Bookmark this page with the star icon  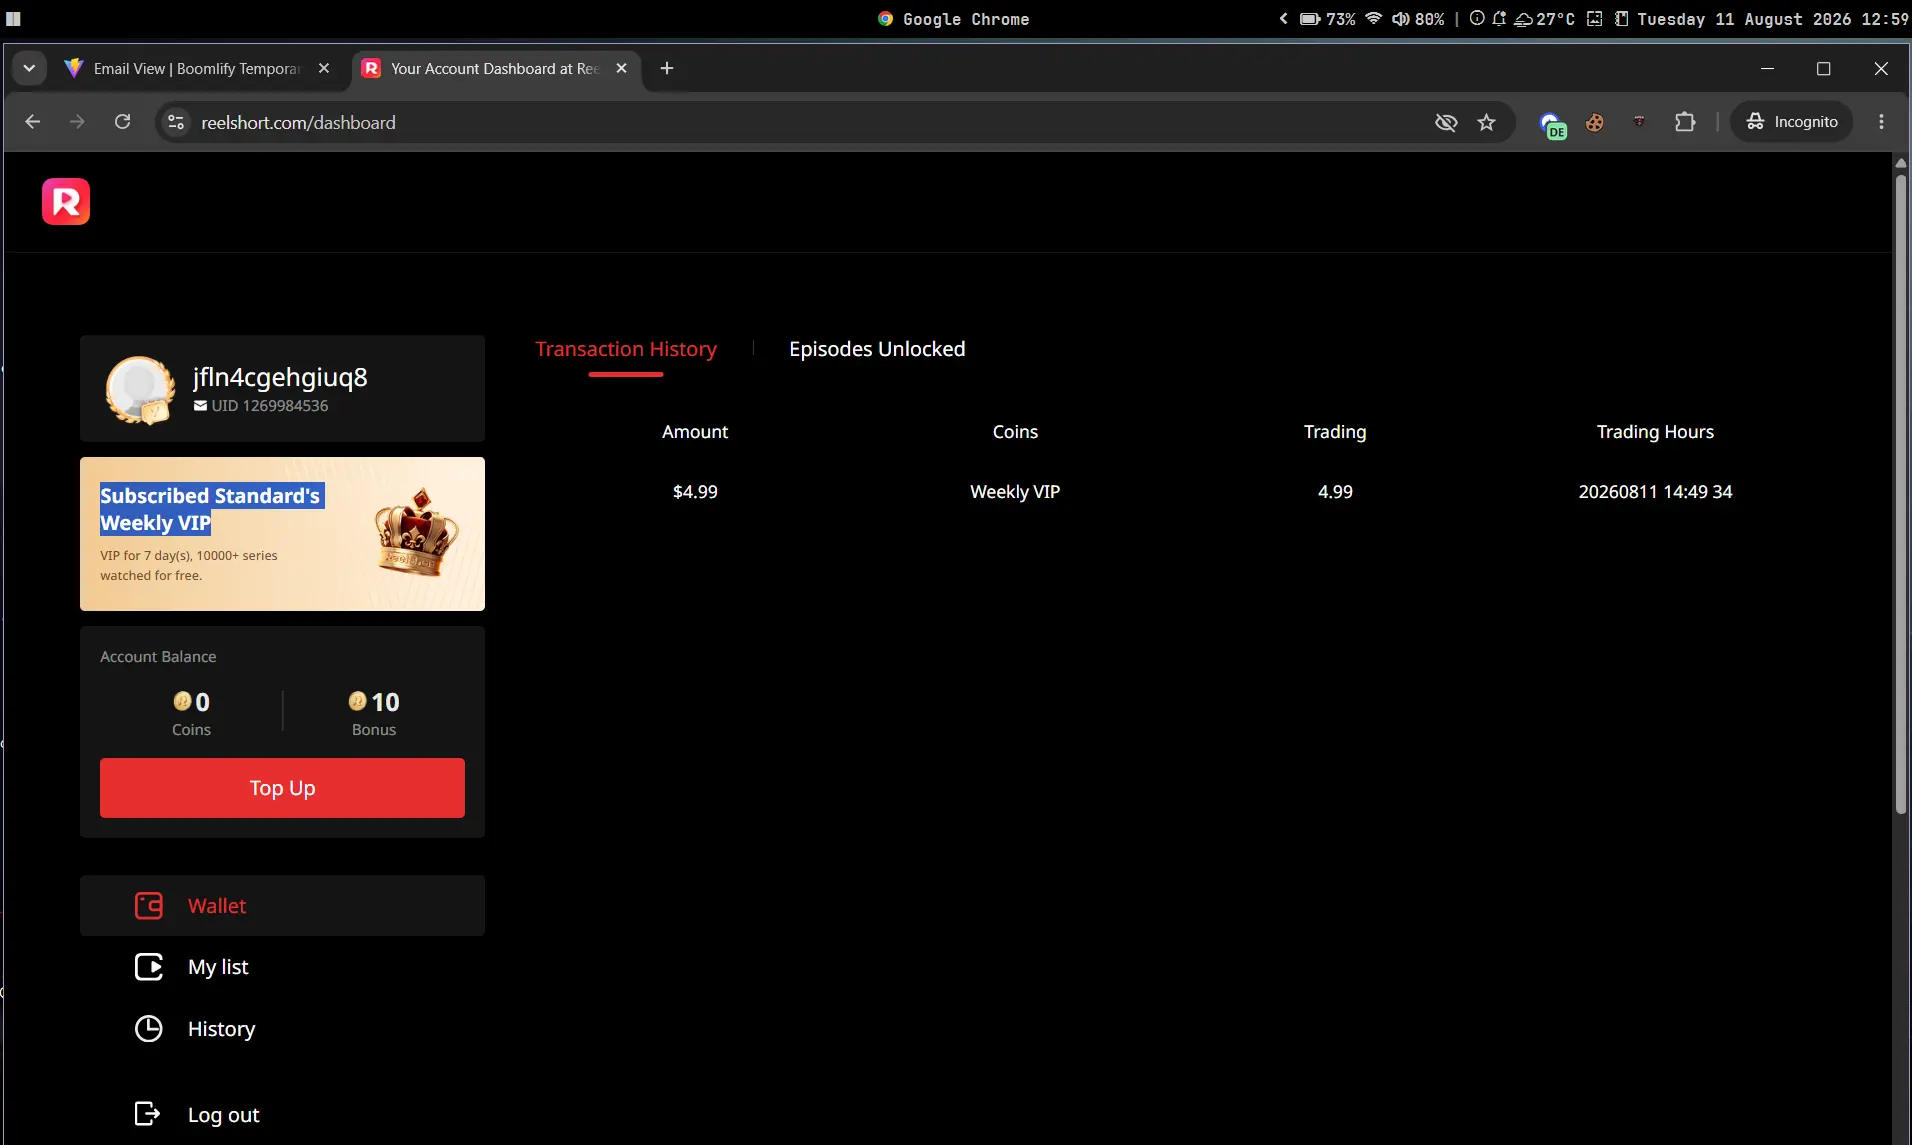[1487, 122]
